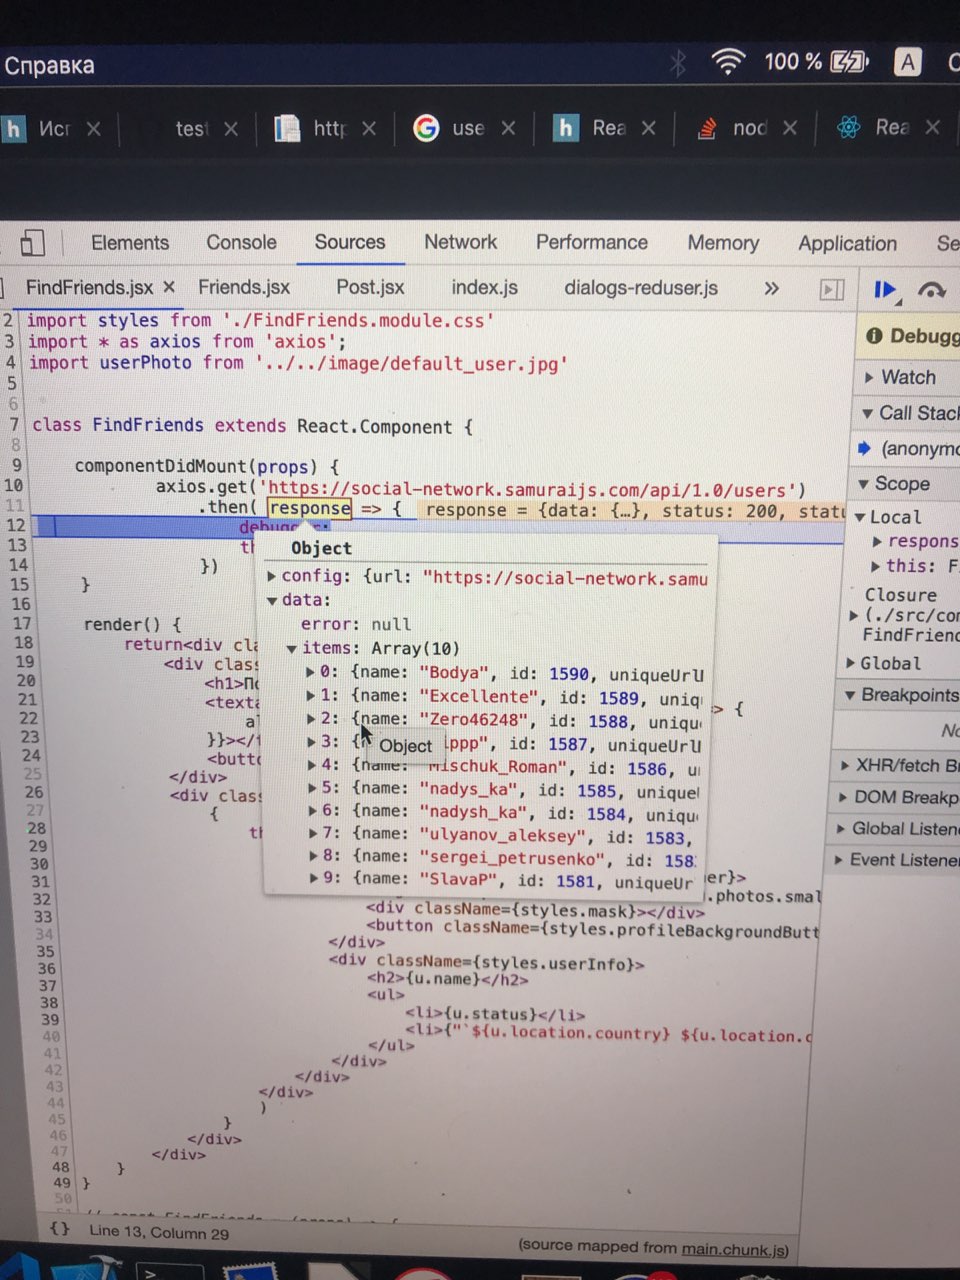Open the Memory tab
Viewport: 960px width, 1280px height.
coord(723,243)
